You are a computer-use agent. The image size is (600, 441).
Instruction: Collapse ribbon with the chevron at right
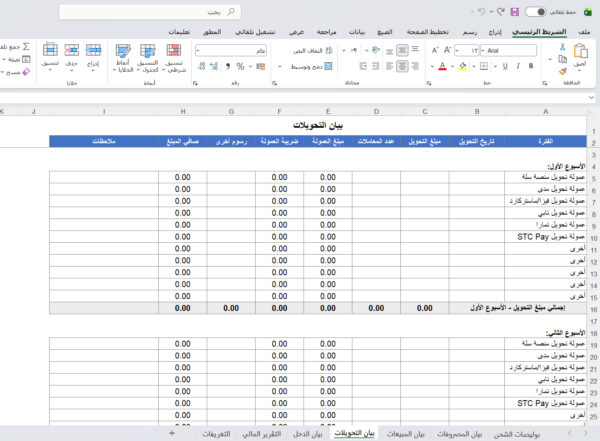592,98
